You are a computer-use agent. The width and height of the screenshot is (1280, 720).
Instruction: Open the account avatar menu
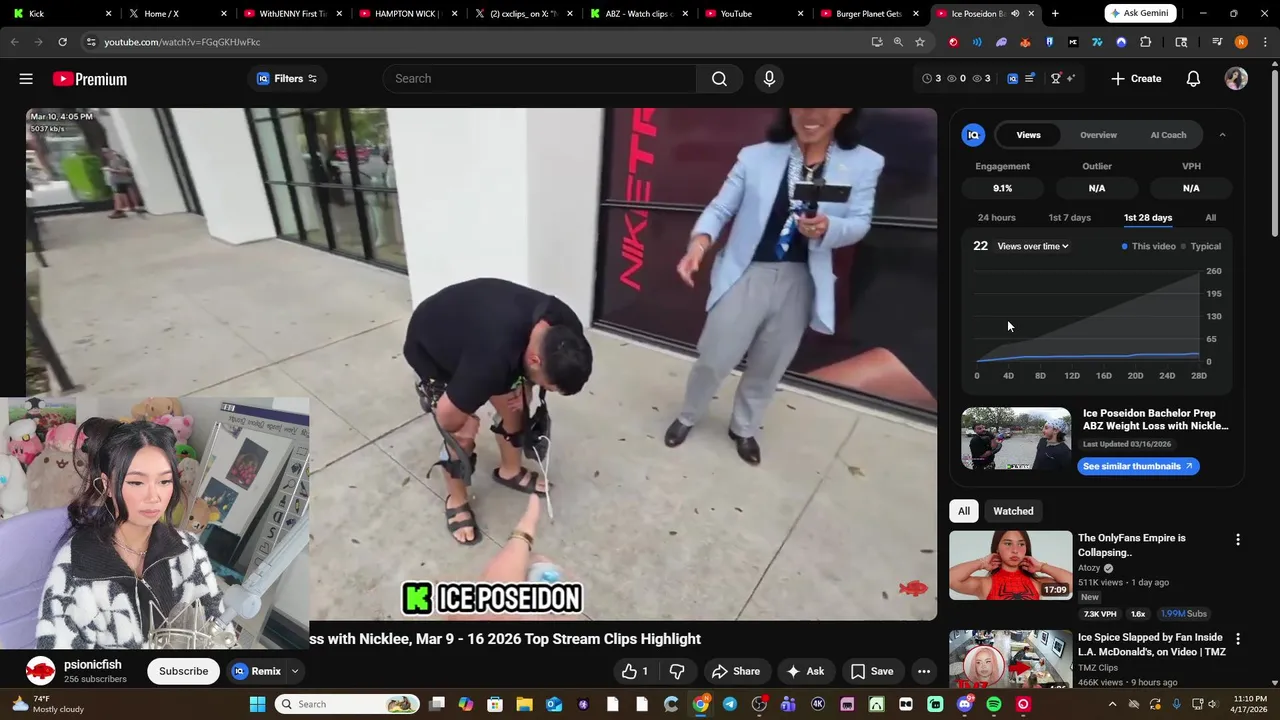[x=1236, y=79]
